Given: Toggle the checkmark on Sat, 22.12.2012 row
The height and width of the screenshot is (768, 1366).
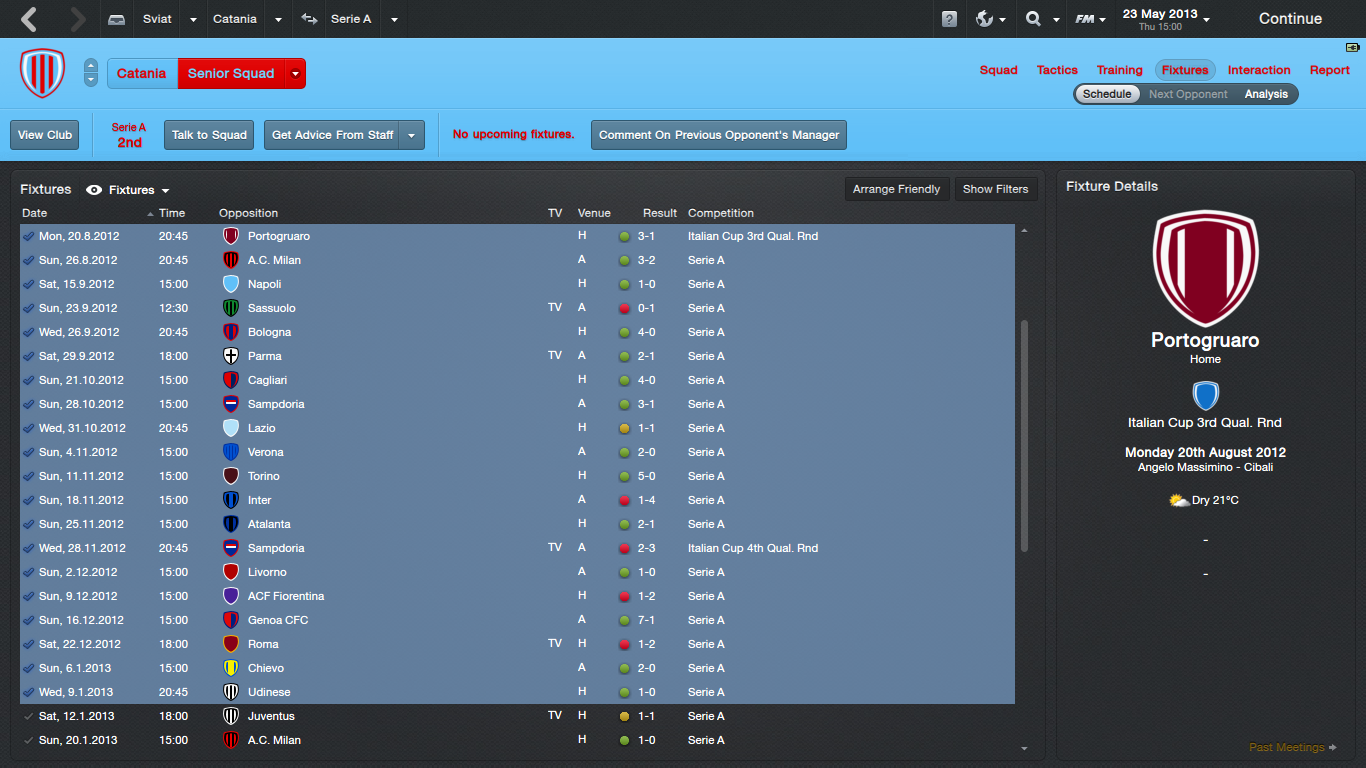Looking at the screenshot, I should [28, 644].
